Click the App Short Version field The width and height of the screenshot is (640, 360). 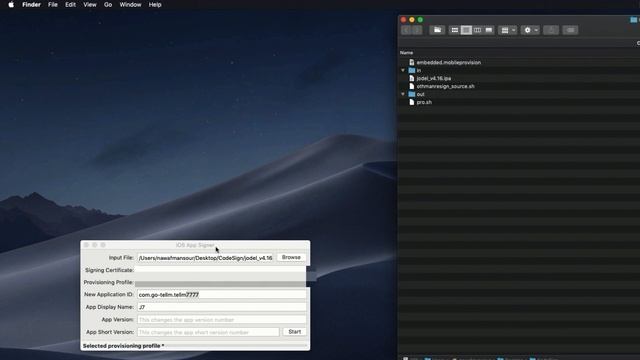click(208, 332)
